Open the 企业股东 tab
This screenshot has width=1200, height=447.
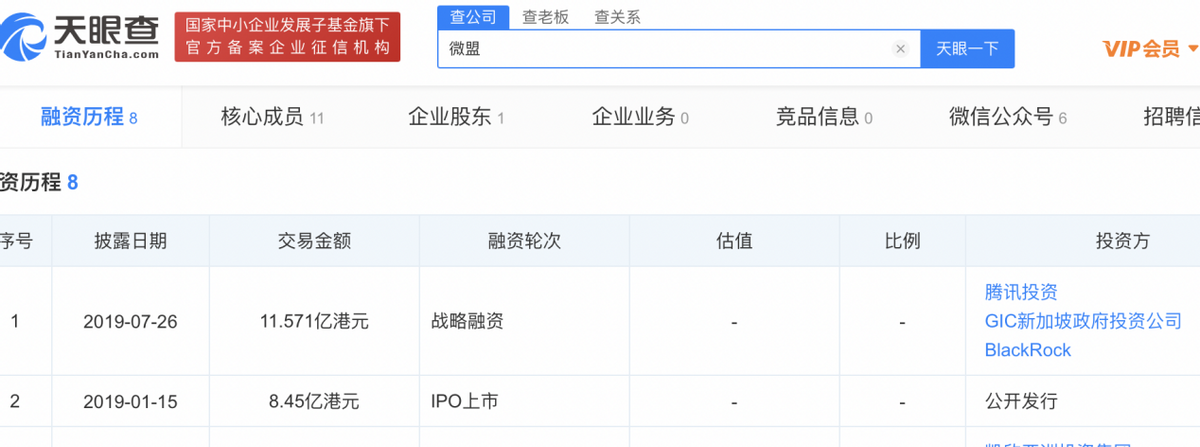(456, 118)
